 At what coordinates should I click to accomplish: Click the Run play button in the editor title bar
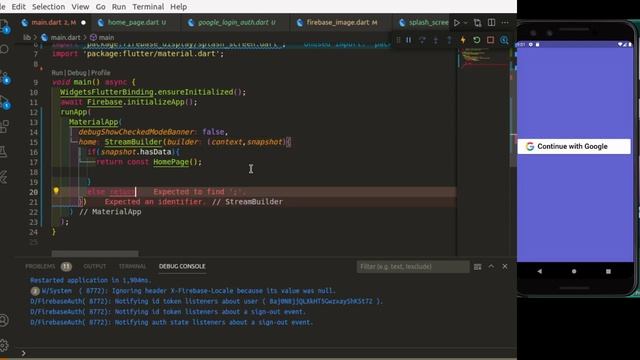457,23
